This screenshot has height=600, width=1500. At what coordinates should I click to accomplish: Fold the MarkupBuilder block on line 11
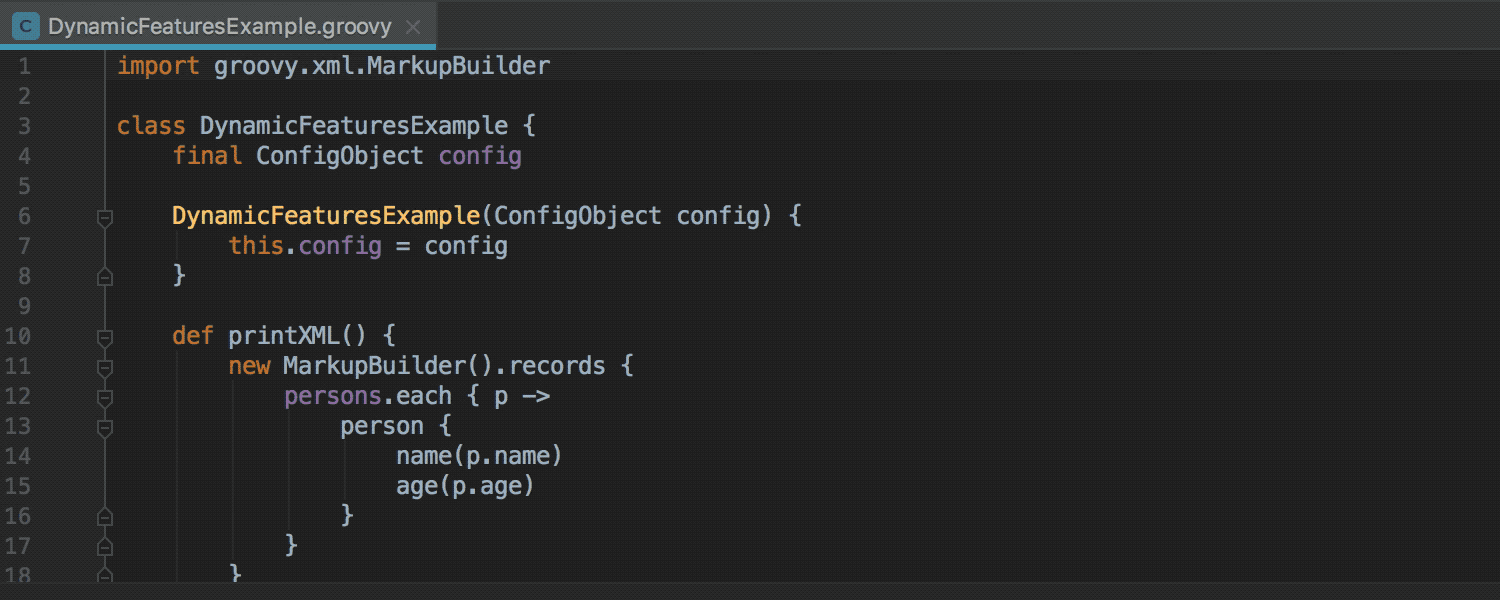tap(104, 366)
